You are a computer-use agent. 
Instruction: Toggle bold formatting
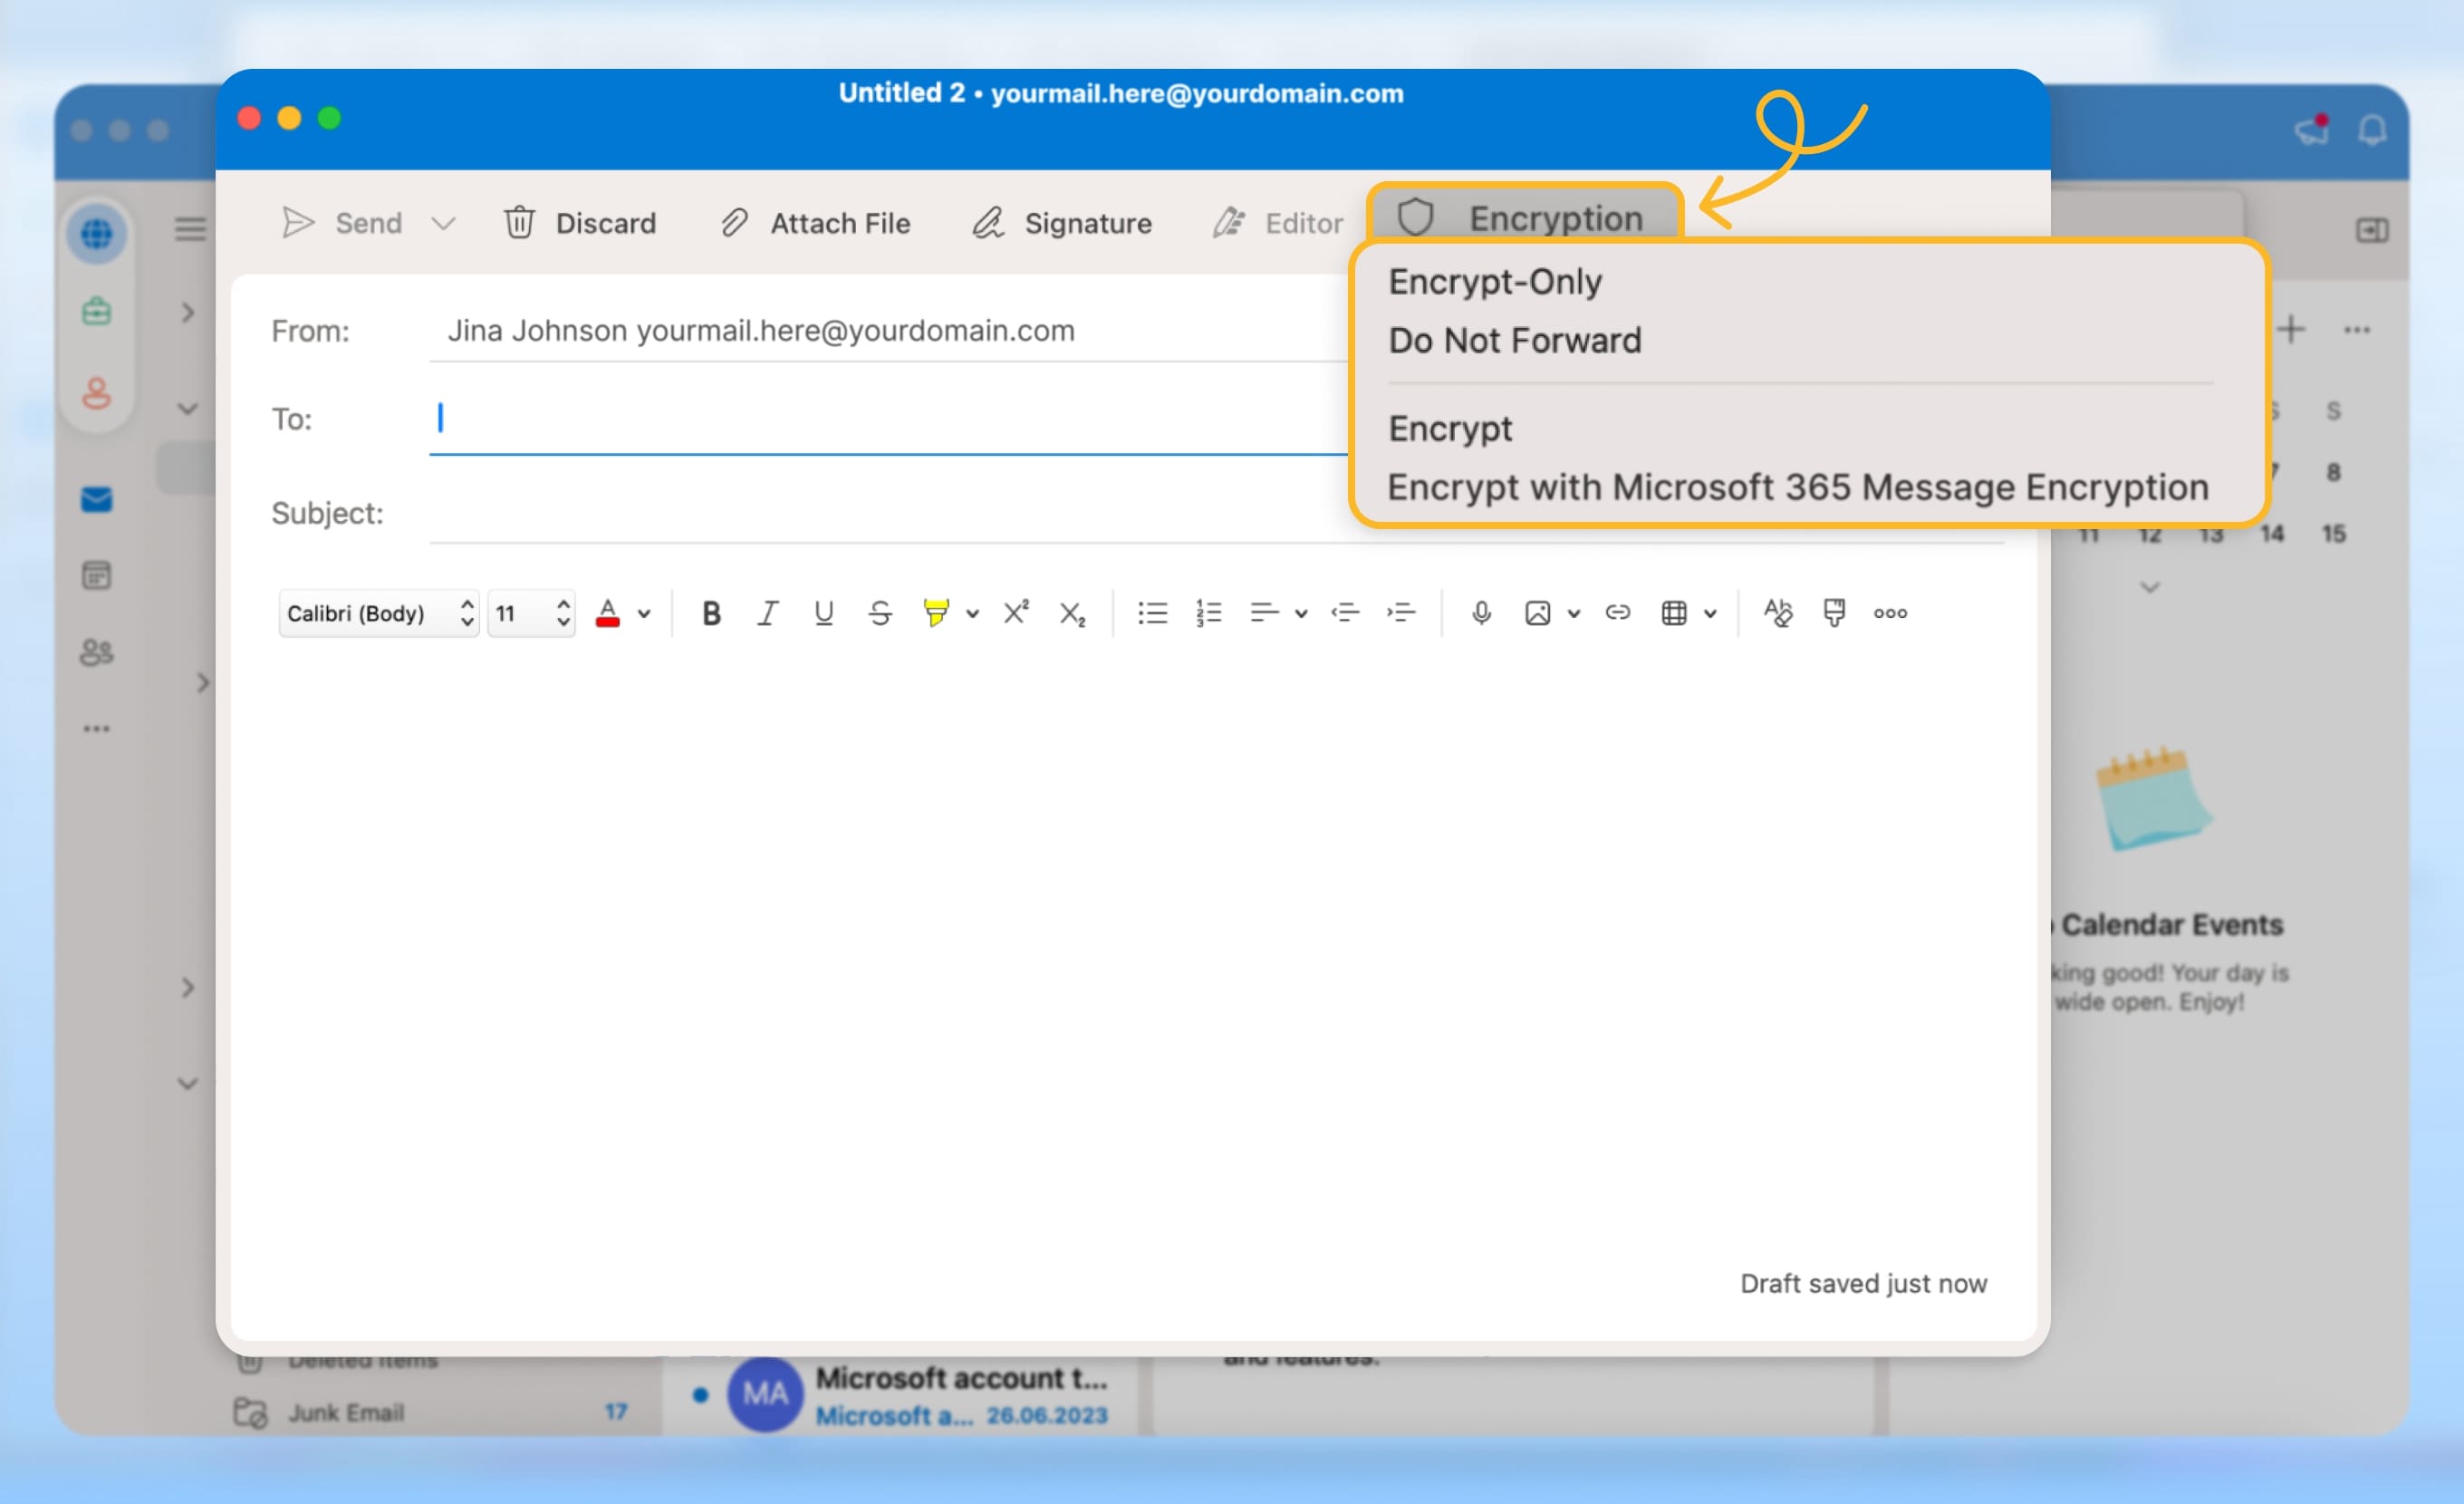[x=710, y=612]
